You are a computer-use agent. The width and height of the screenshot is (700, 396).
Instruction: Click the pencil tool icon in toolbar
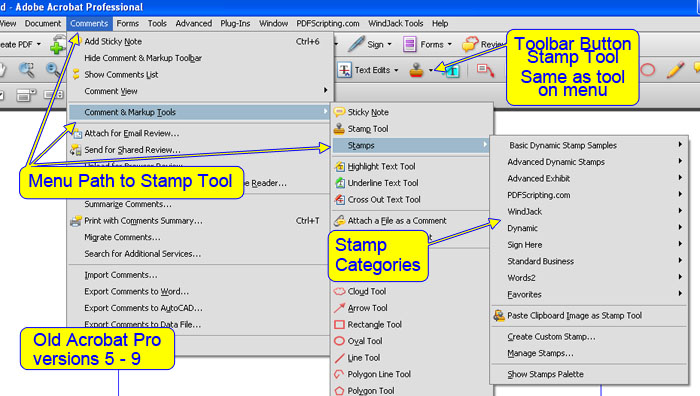(x=675, y=70)
